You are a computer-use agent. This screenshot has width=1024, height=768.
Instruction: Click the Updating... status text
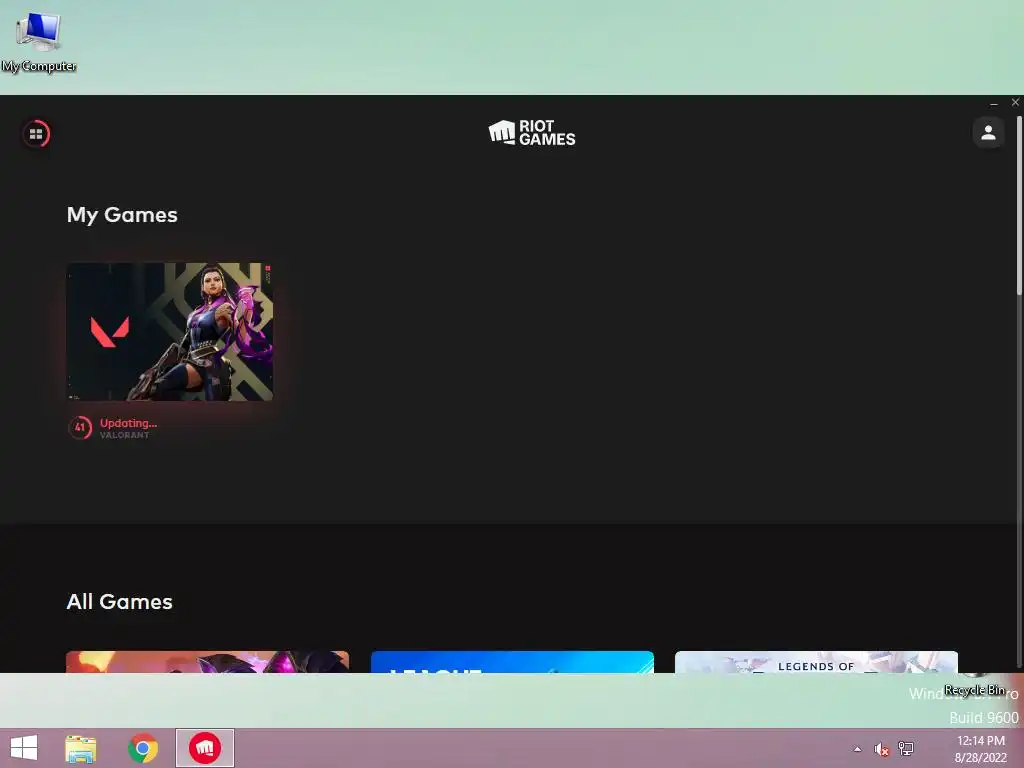coord(128,423)
